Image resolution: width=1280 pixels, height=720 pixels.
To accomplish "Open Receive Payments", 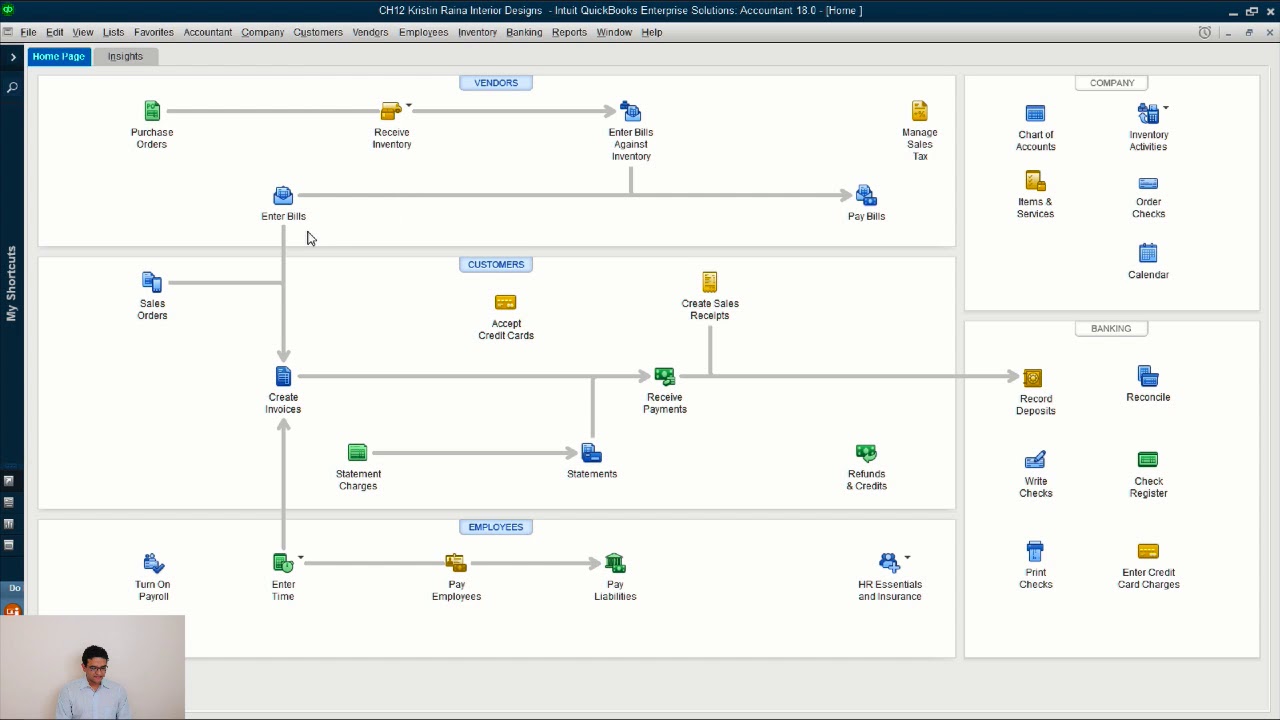I will point(664,376).
